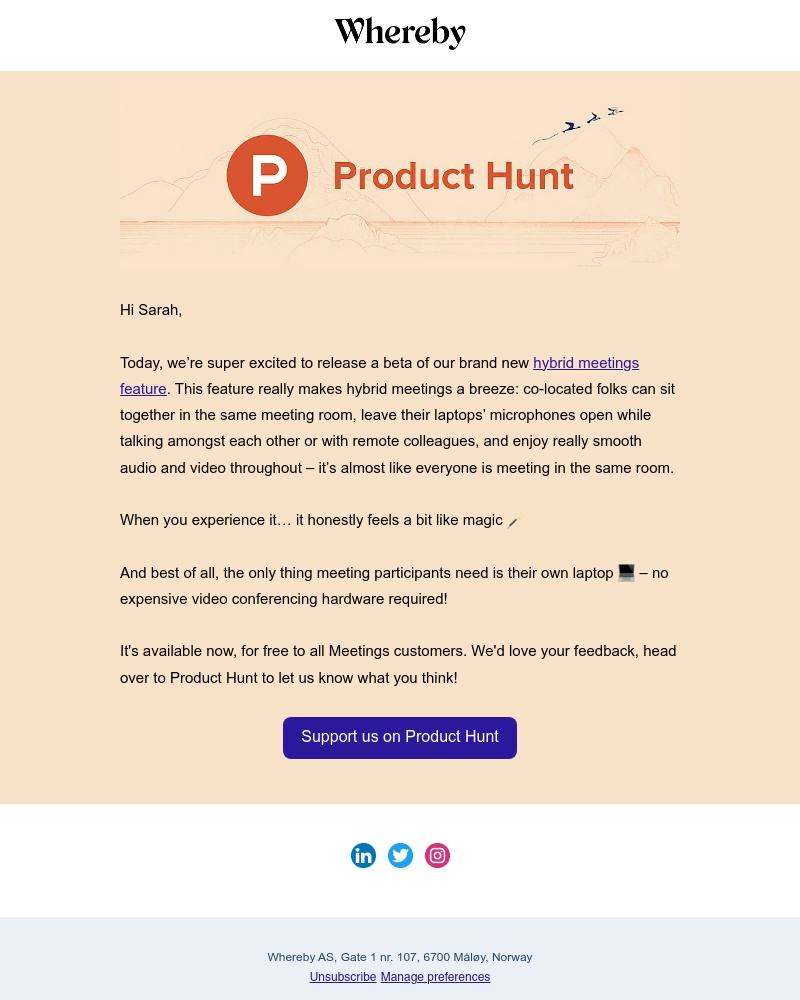Viewport: 800px width, 1000px height.
Task: Click the Whereby wordmark logo
Action: (x=400, y=33)
